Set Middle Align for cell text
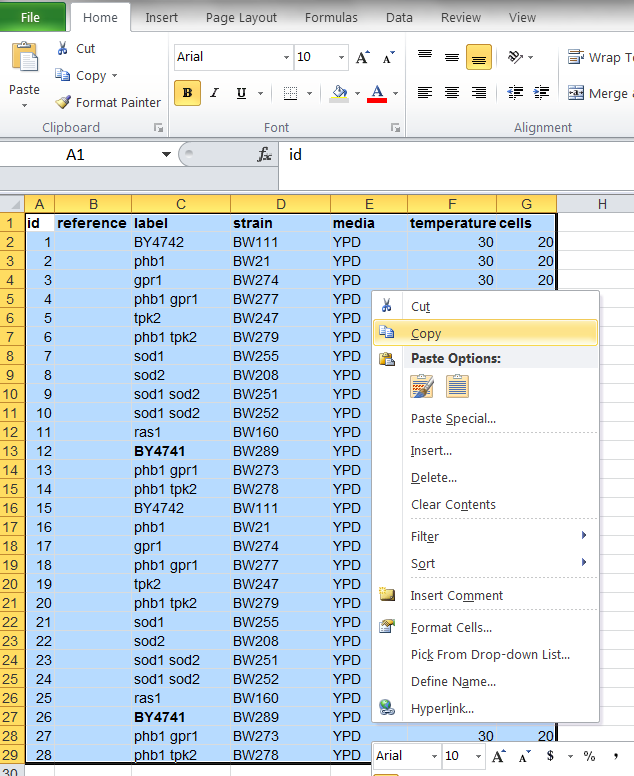 452,57
